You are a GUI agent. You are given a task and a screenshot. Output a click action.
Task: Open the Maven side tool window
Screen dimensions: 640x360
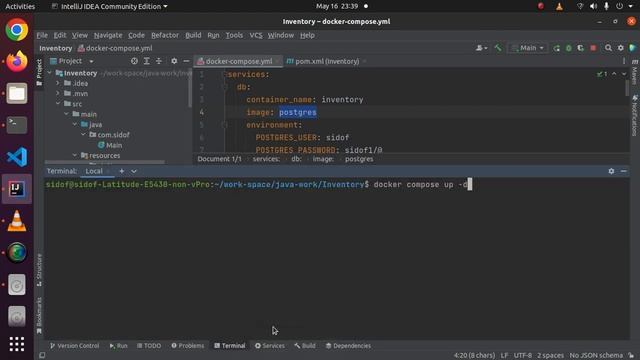click(635, 73)
